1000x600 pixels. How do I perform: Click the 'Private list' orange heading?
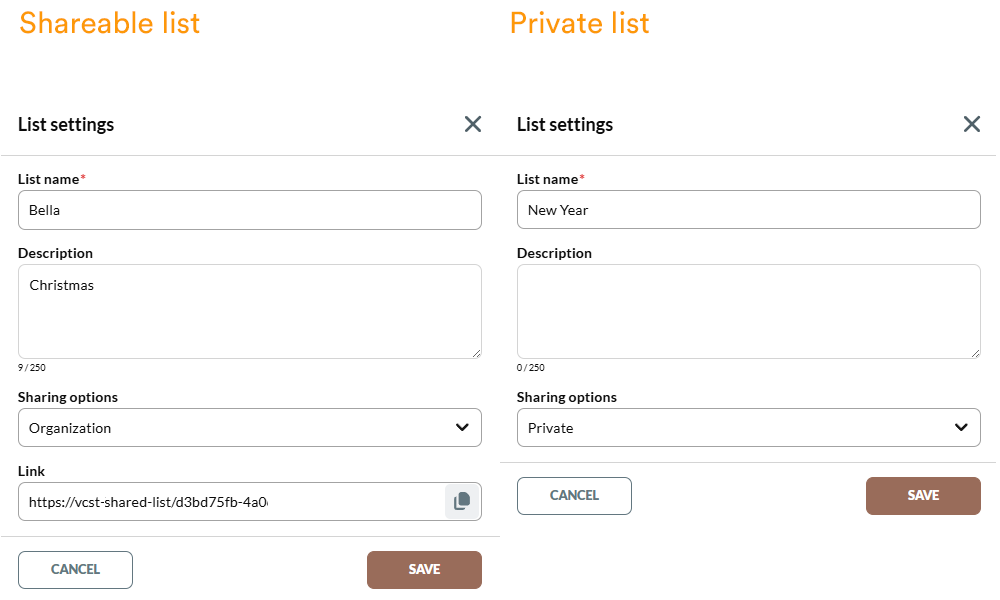[580, 23]
